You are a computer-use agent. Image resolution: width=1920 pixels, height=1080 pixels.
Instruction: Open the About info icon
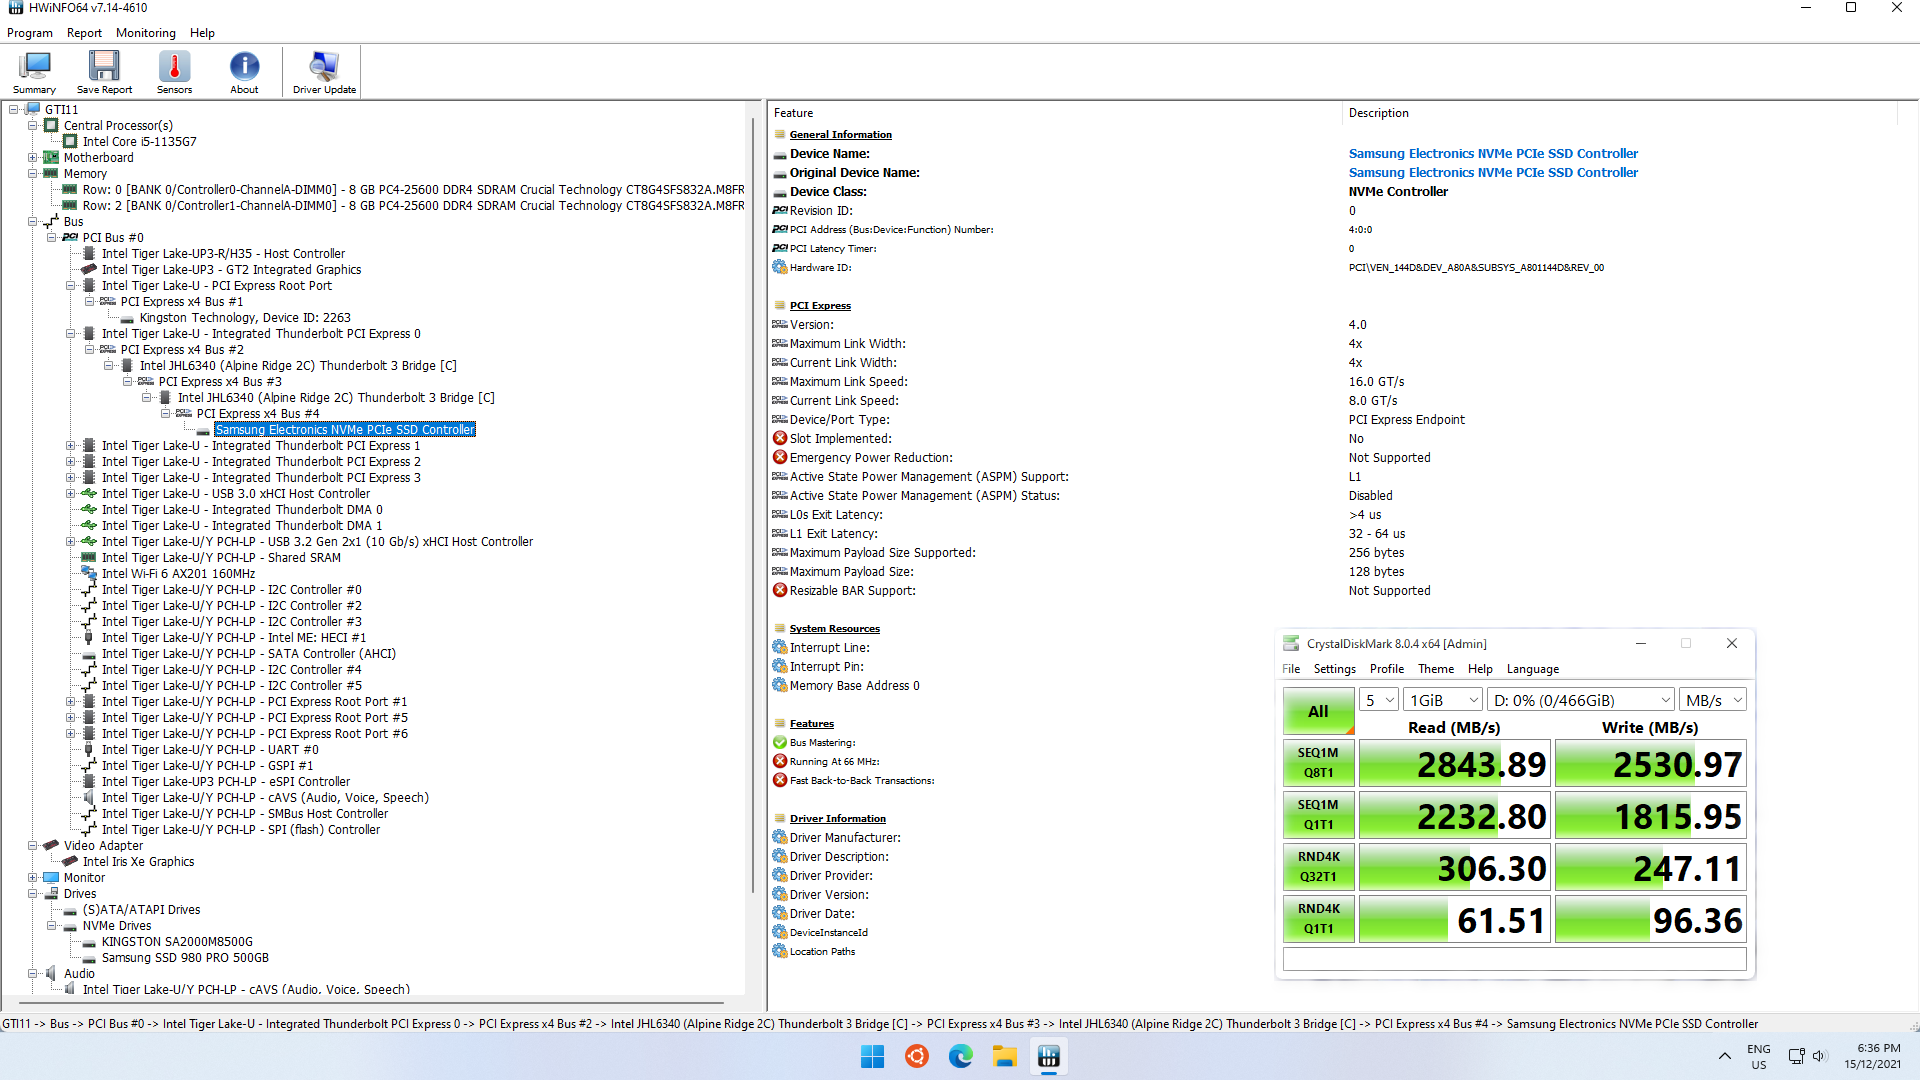click(244, 72)
